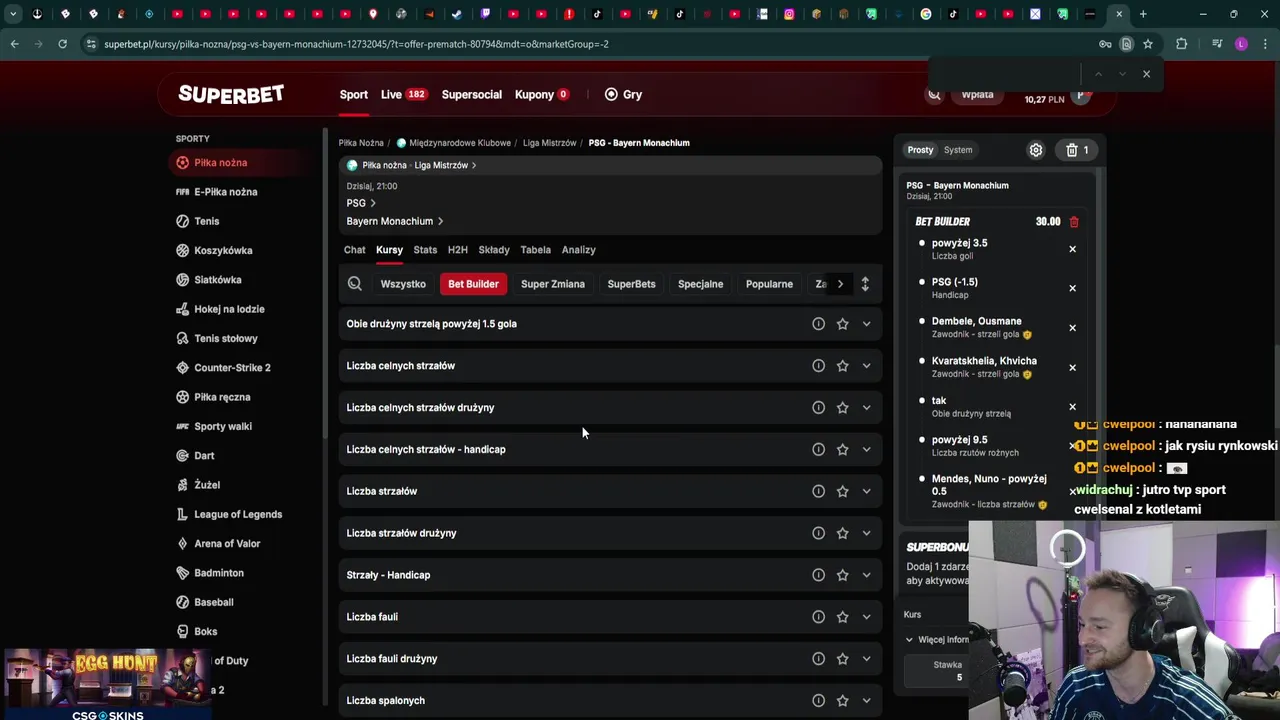Screen dimensions: 1280x720
Task: Show info for Obie drużyny strzelą market
Action: tap(818, 324)
